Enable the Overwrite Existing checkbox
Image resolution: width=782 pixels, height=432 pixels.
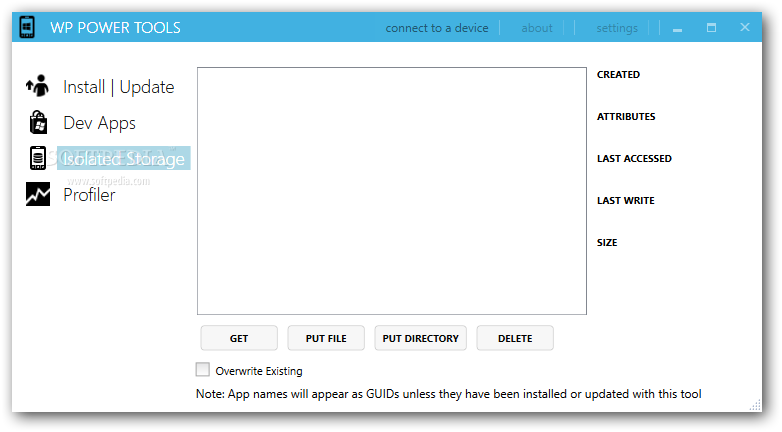[202, 370]
